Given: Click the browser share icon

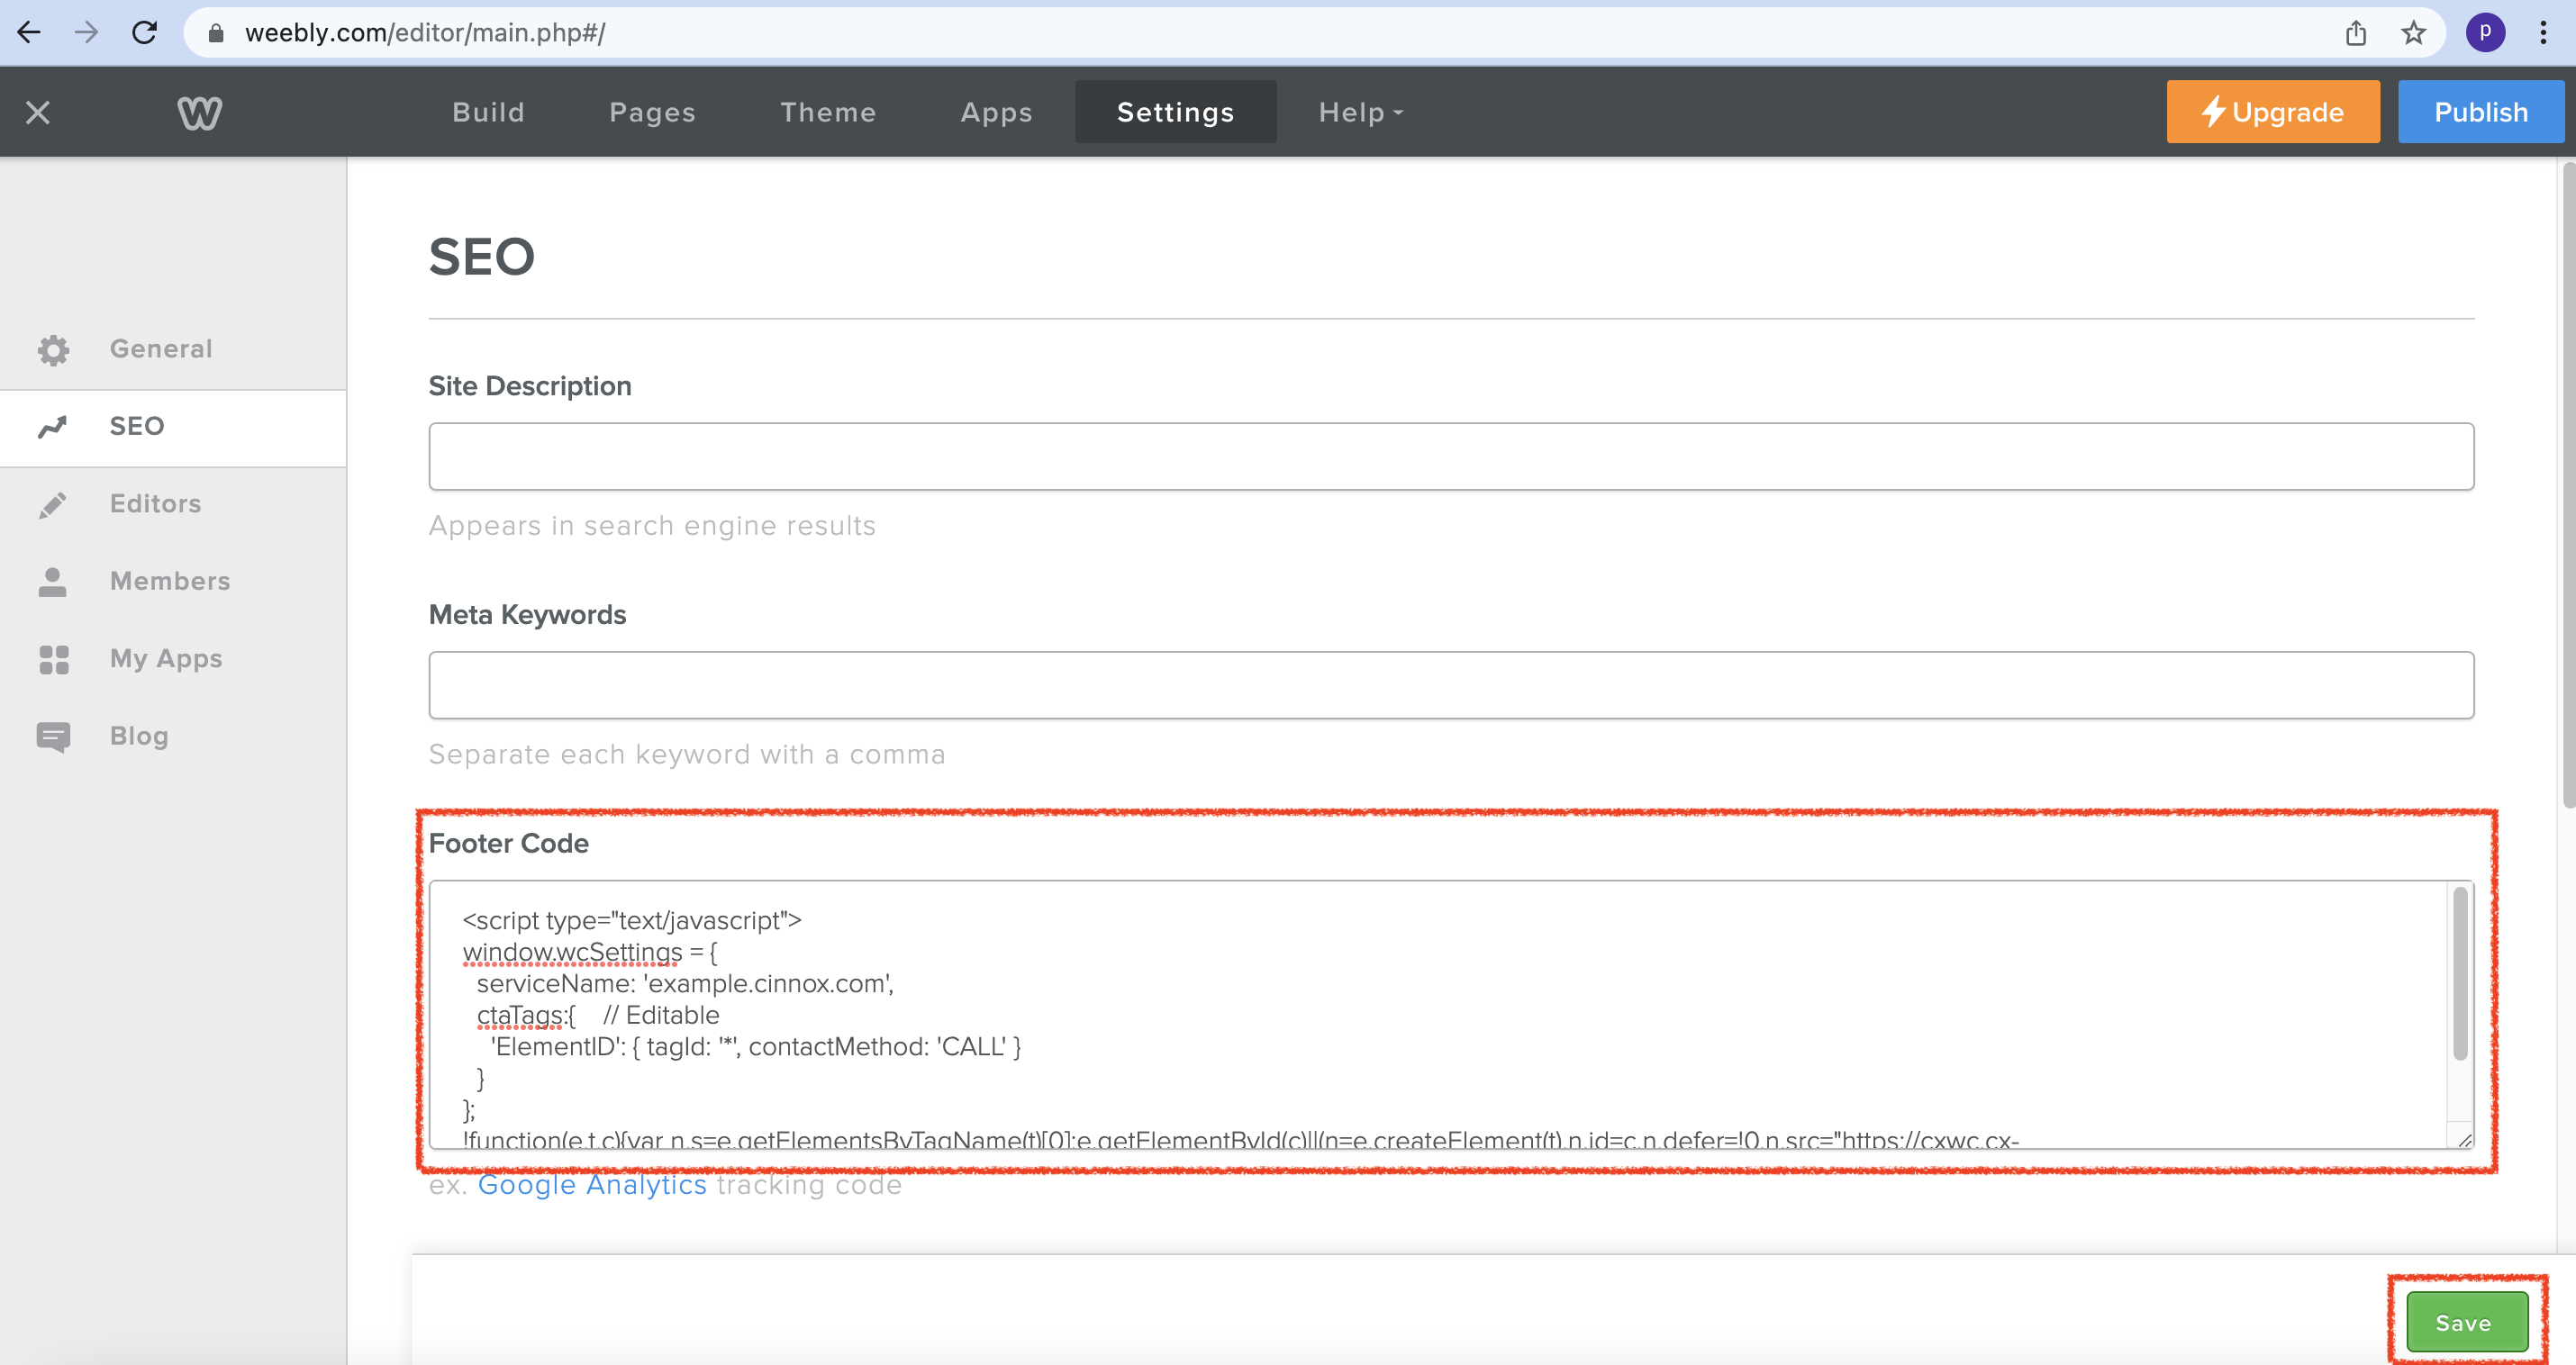Looking at the screenshot, I should [x=2355, y=33].
